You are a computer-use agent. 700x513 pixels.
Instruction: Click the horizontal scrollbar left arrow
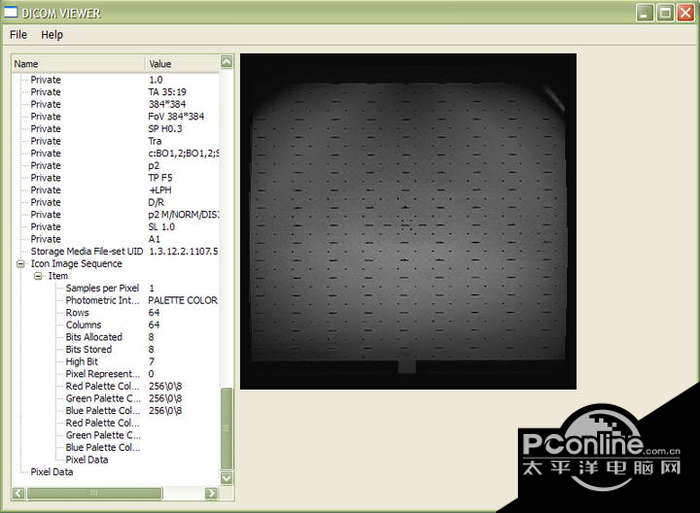[x=18, y=493]
